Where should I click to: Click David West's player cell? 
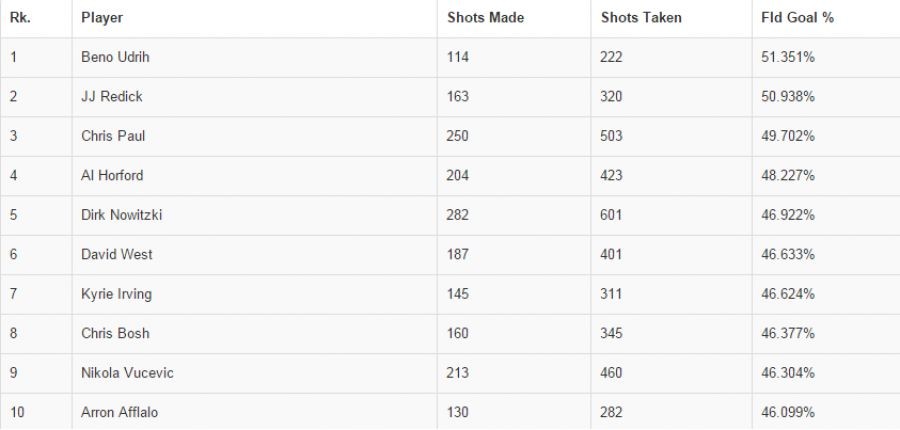(x=116, y=255)
